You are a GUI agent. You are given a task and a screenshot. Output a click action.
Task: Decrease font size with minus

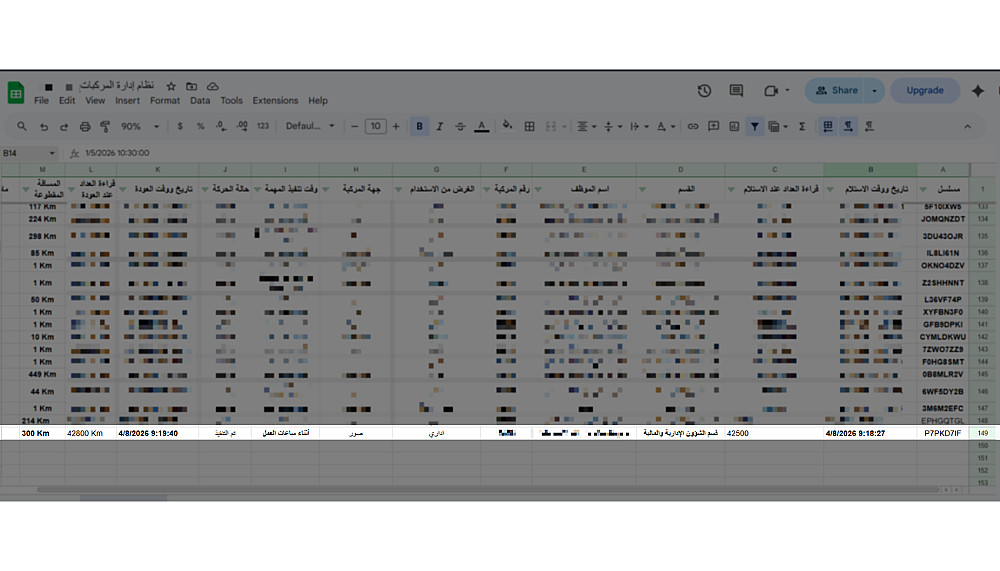(355, 126)
